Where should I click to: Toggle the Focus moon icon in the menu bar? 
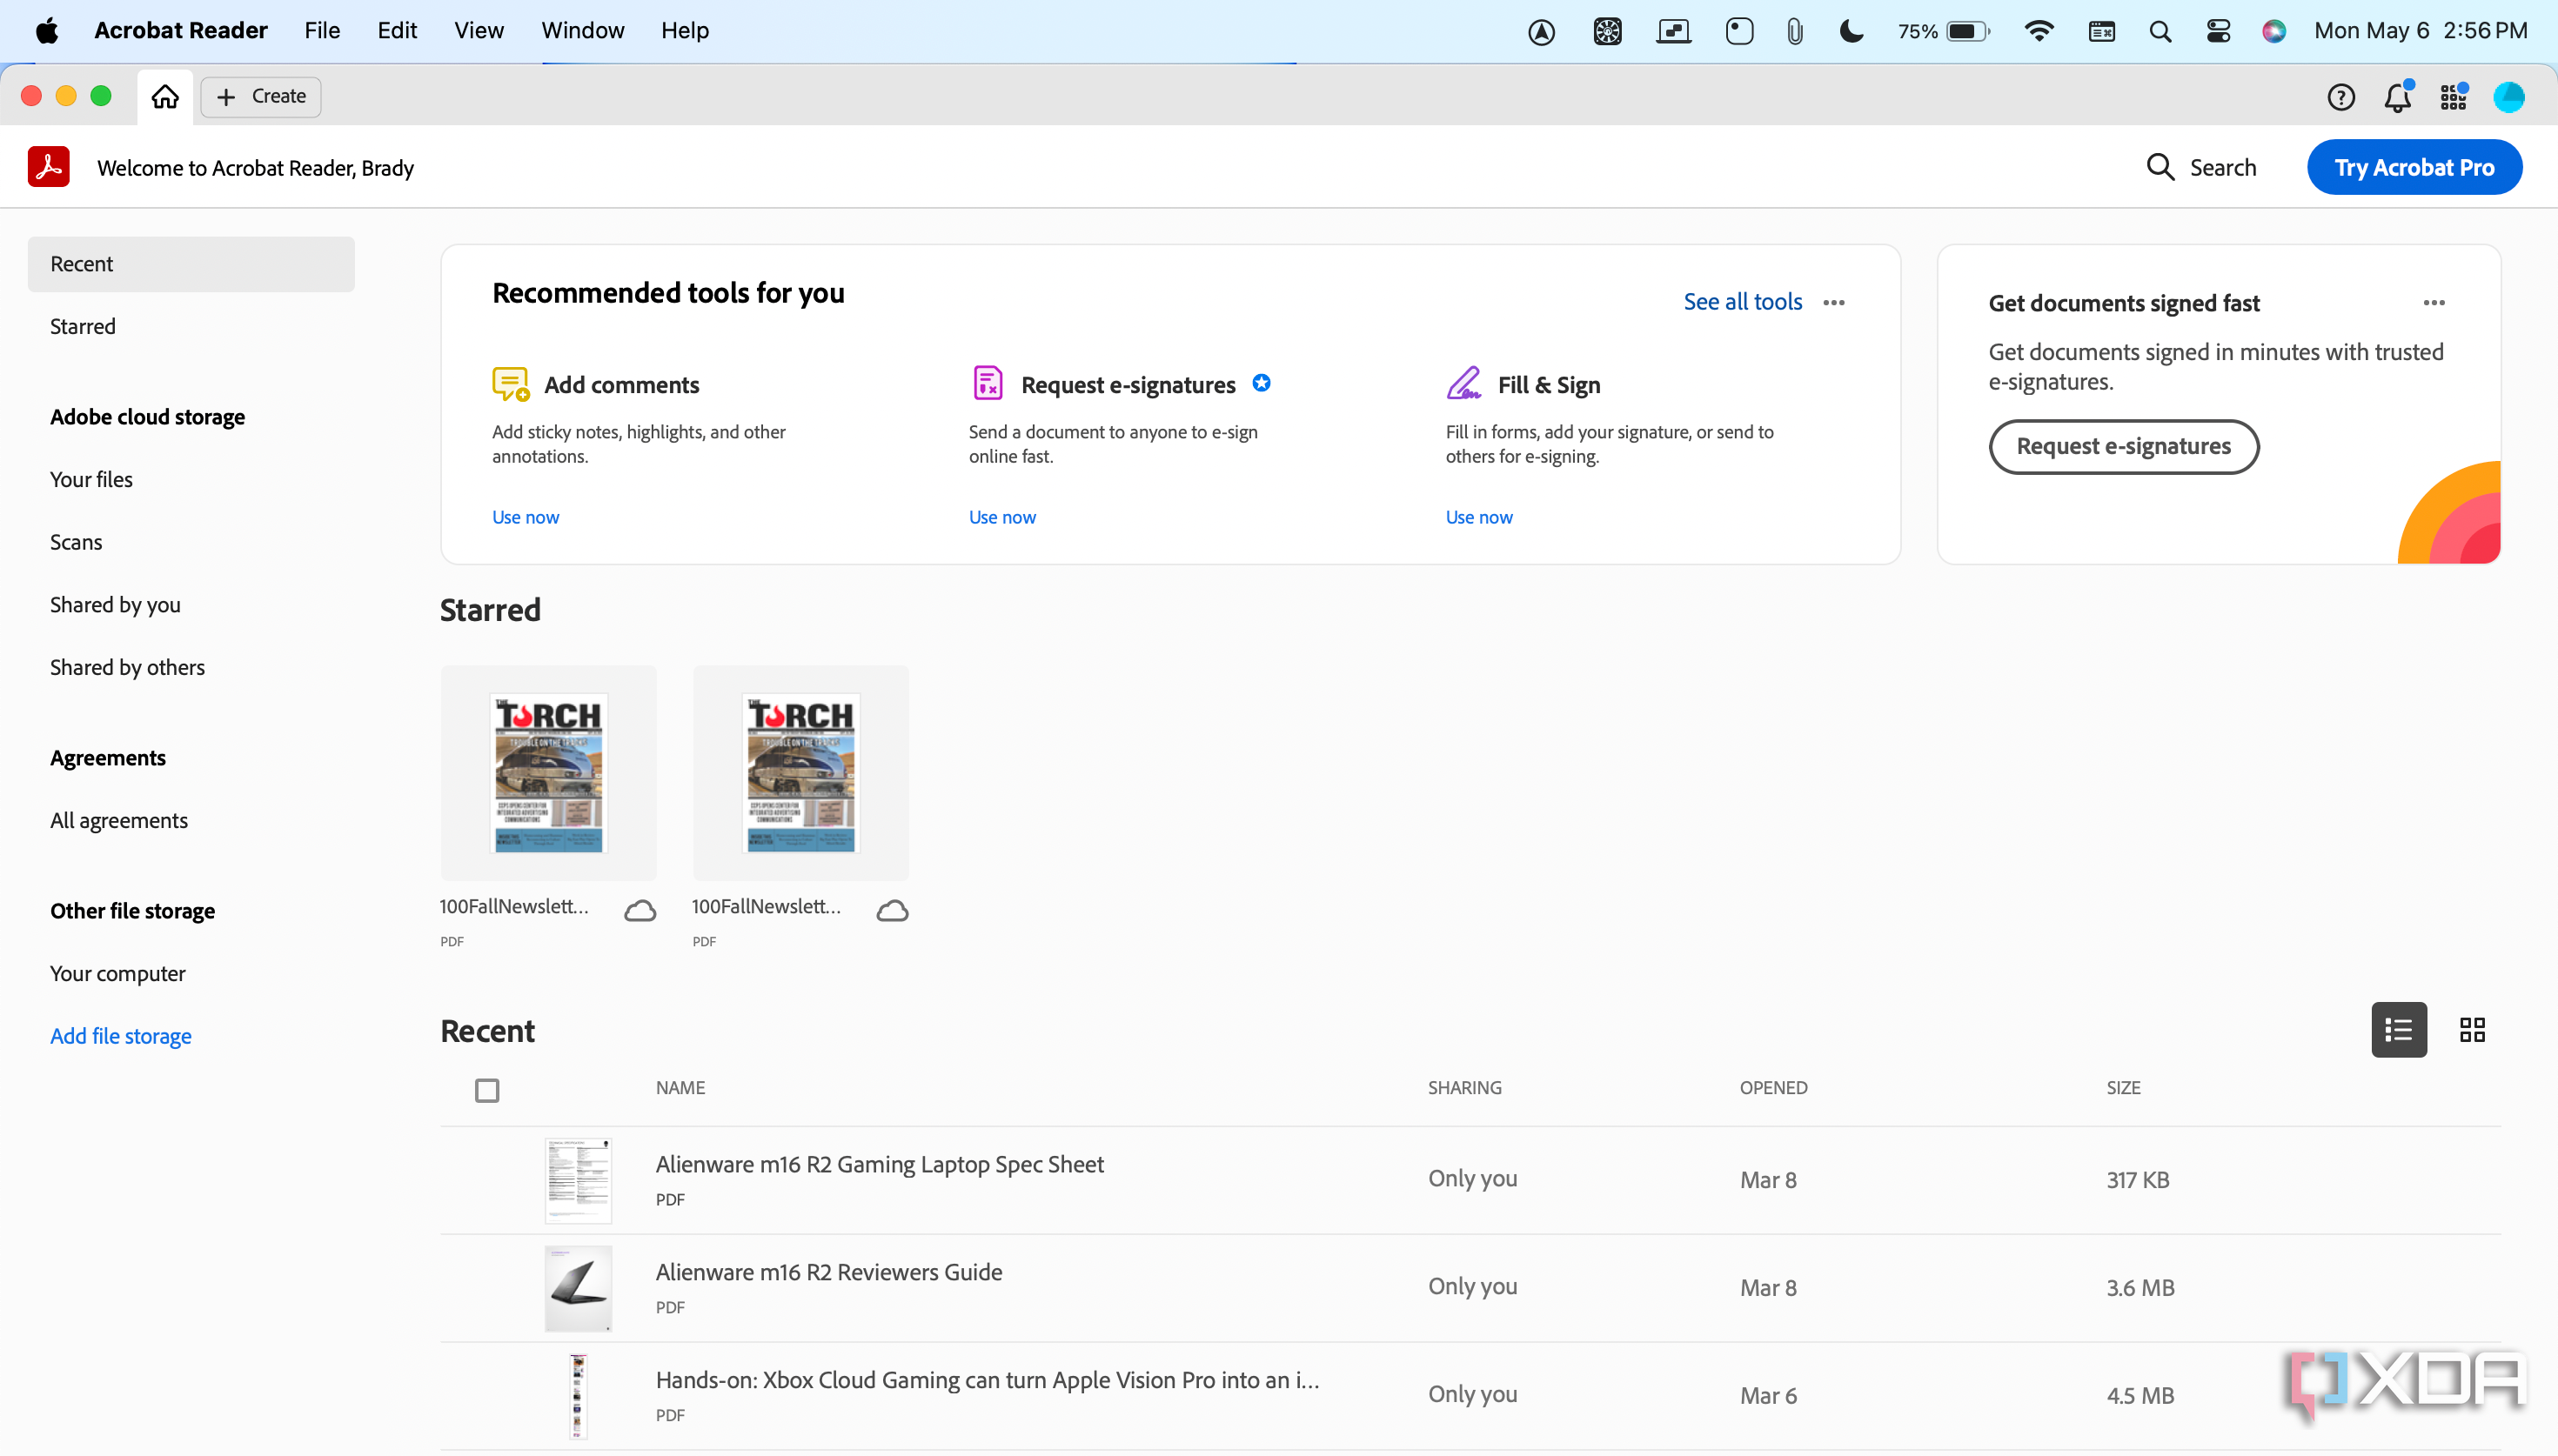(1851, 31)
